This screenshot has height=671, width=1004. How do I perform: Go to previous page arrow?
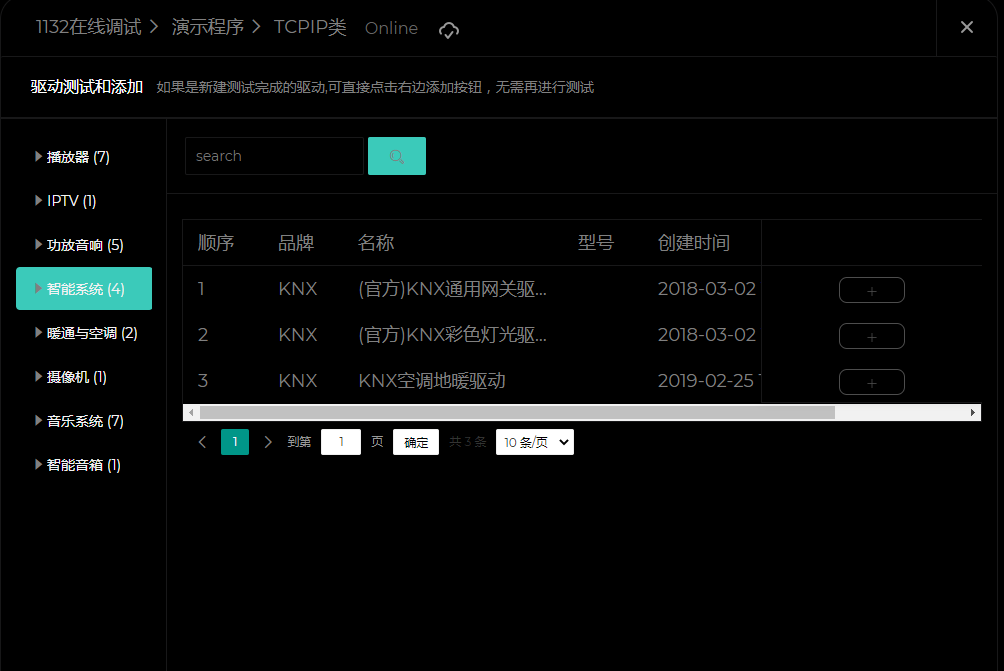point(202,442)
